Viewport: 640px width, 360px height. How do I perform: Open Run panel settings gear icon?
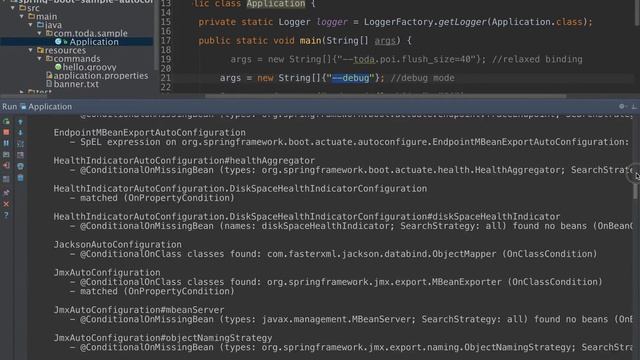(622, 106)
